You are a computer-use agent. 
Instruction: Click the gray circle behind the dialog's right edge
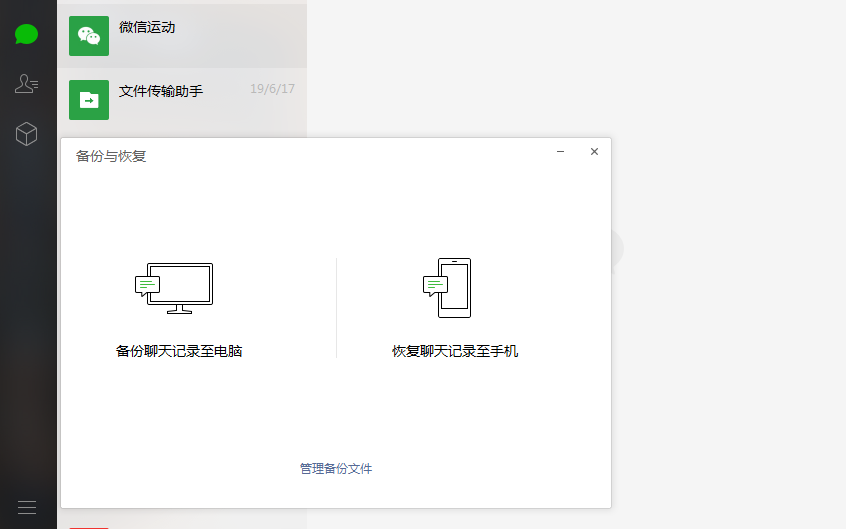click(617, 248)
